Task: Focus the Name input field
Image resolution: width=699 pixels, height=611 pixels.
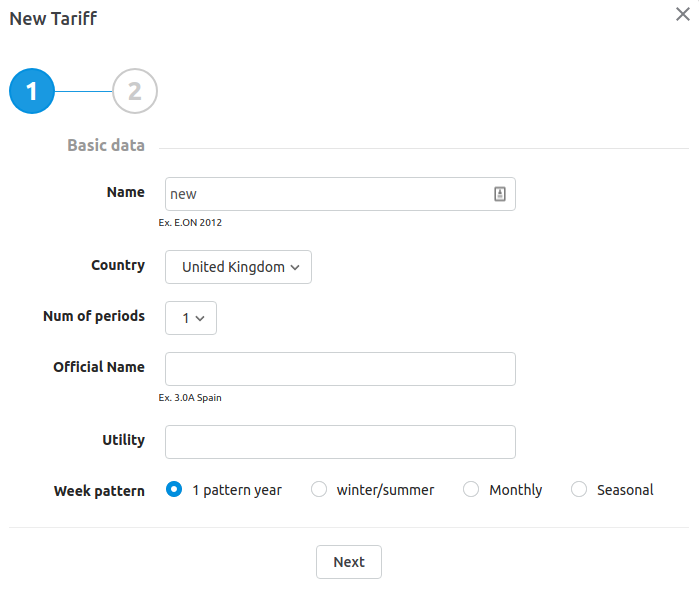Action: tap(340, 194)
